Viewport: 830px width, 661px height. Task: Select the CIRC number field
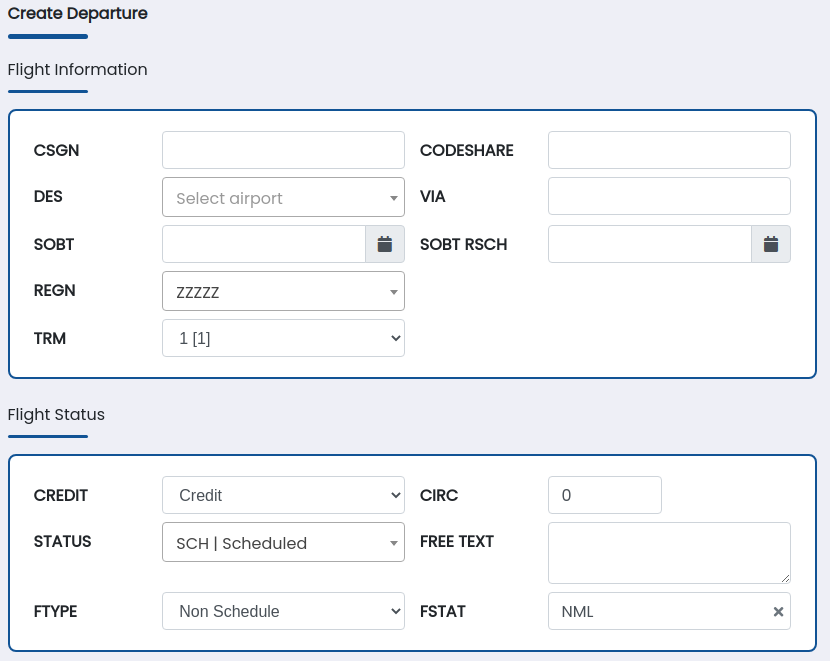point(605,495)
